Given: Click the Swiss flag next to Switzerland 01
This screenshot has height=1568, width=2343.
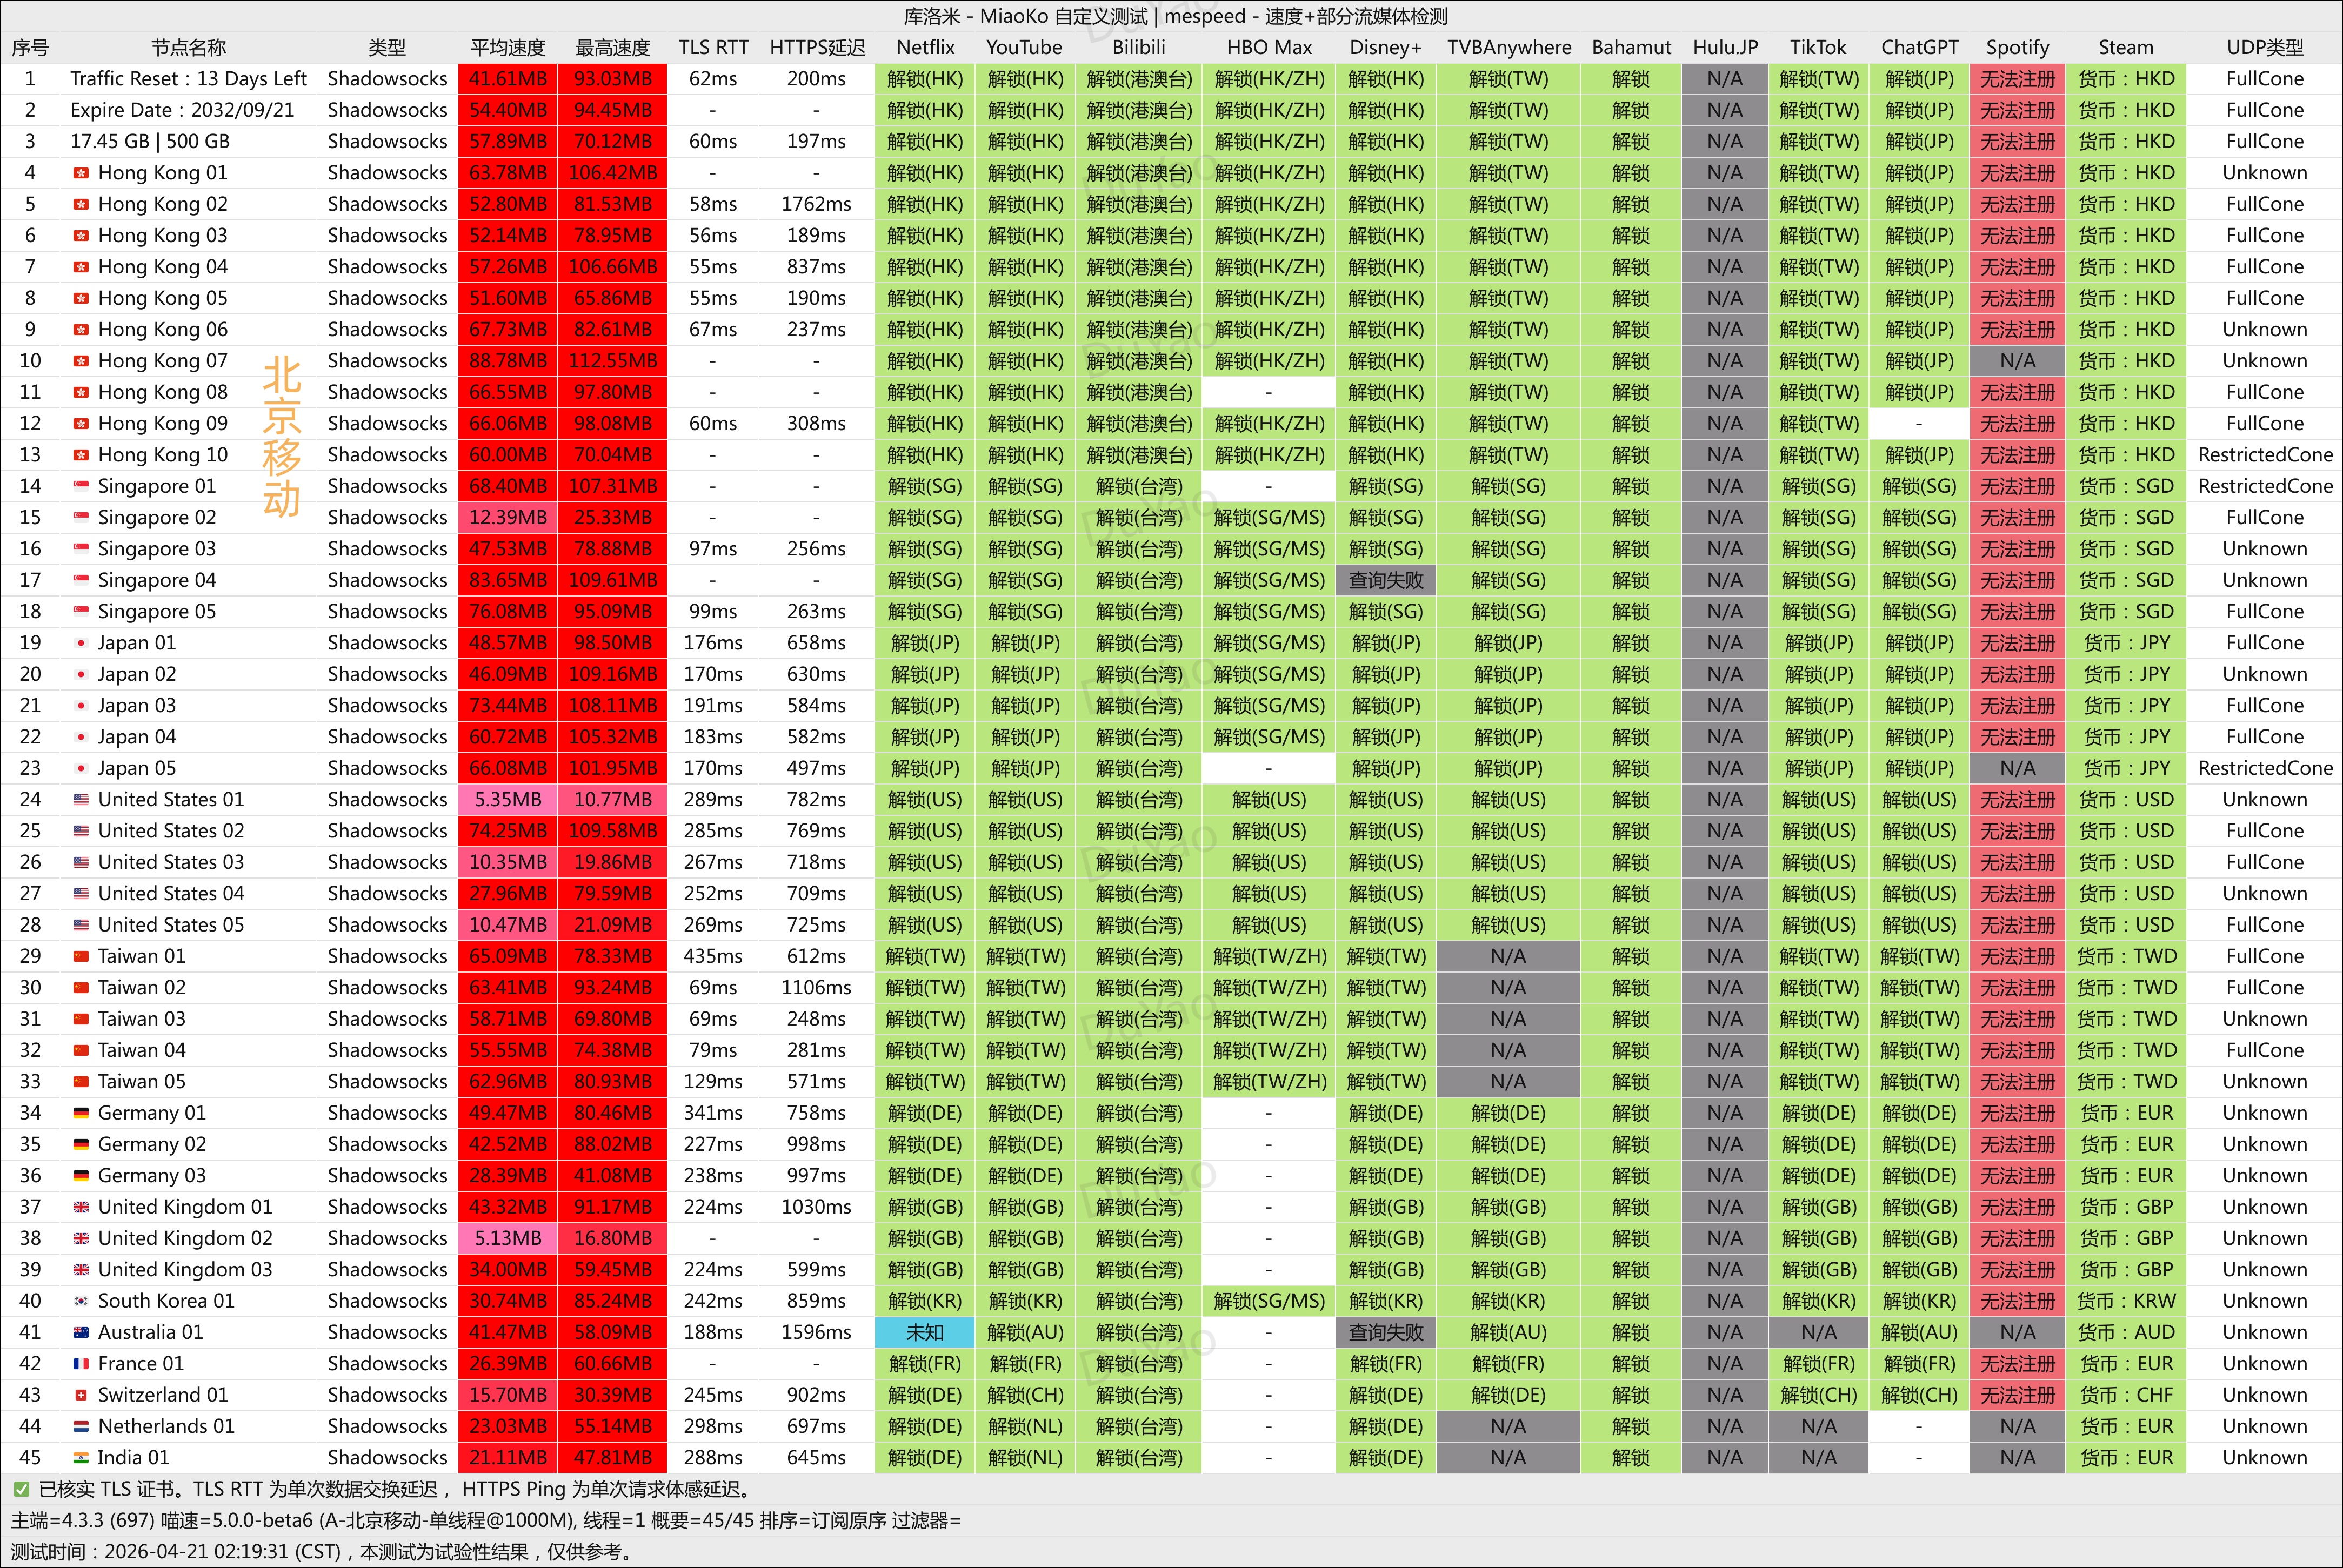Looking at the screenshot, I should [x=81, y=1395].
